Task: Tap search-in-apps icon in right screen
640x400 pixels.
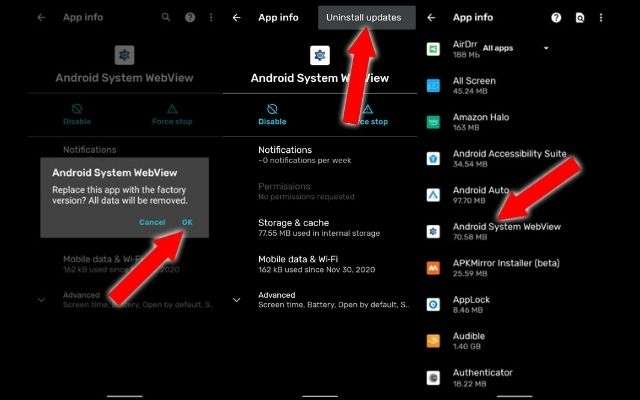Action: [580, 18]
